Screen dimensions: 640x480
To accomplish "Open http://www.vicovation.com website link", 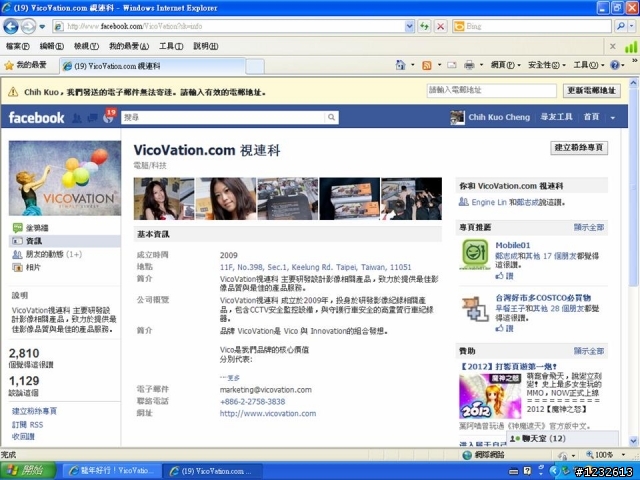I will pos(268,413).
